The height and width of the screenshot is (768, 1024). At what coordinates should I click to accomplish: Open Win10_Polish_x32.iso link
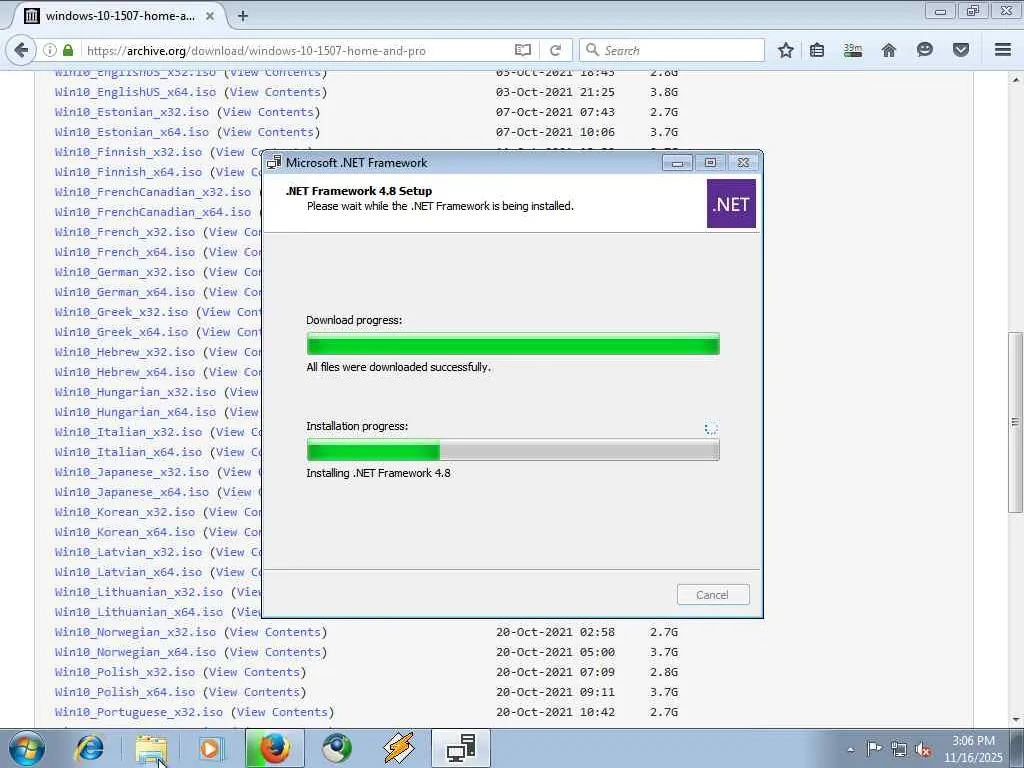[125, 672]
